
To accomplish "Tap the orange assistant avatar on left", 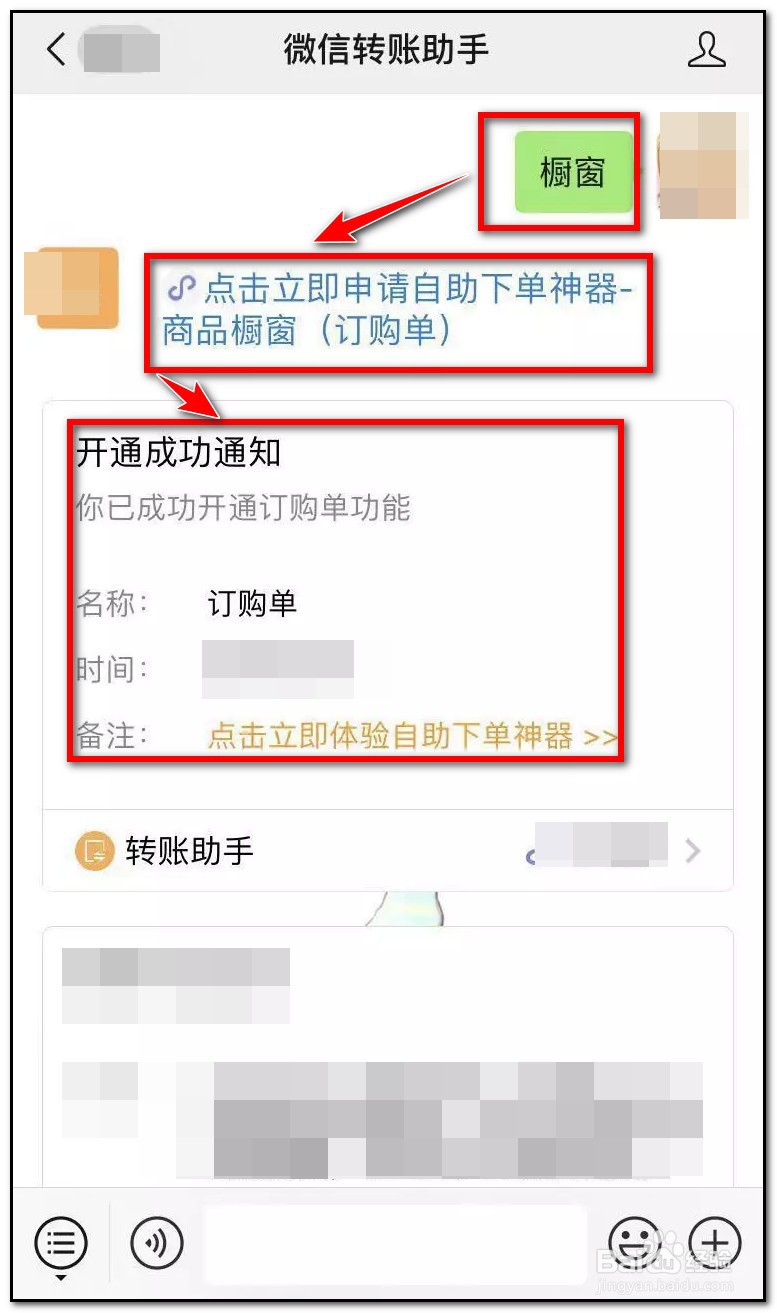I will [x=77, y=288].
